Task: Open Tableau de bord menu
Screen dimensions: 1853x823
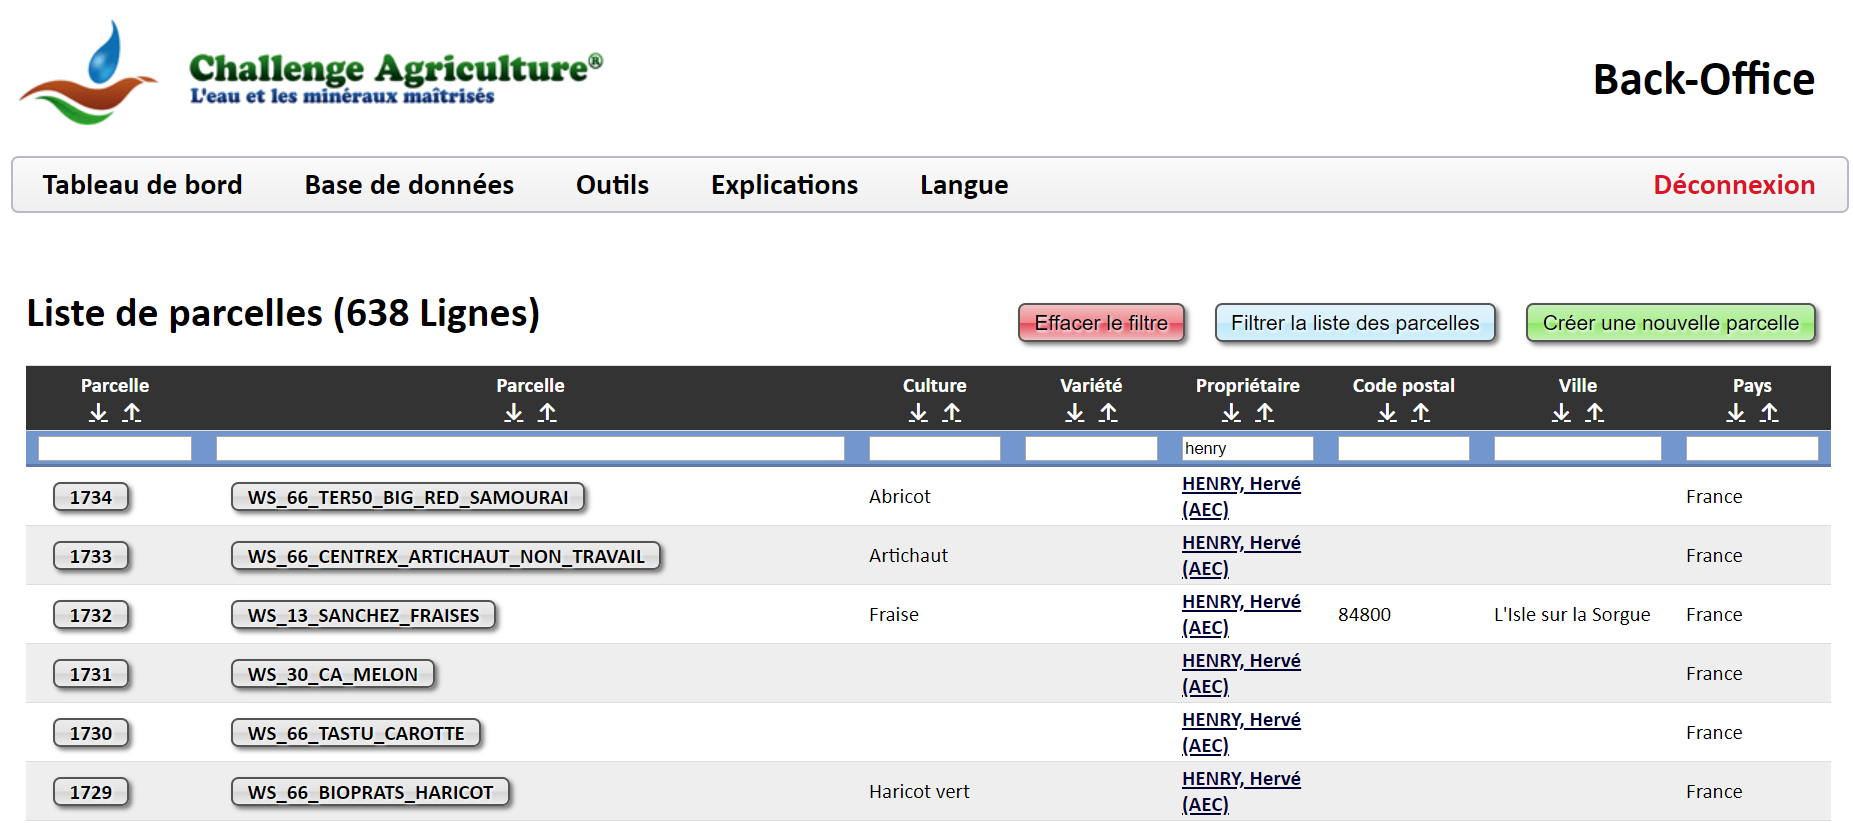Action: (143, 185)
